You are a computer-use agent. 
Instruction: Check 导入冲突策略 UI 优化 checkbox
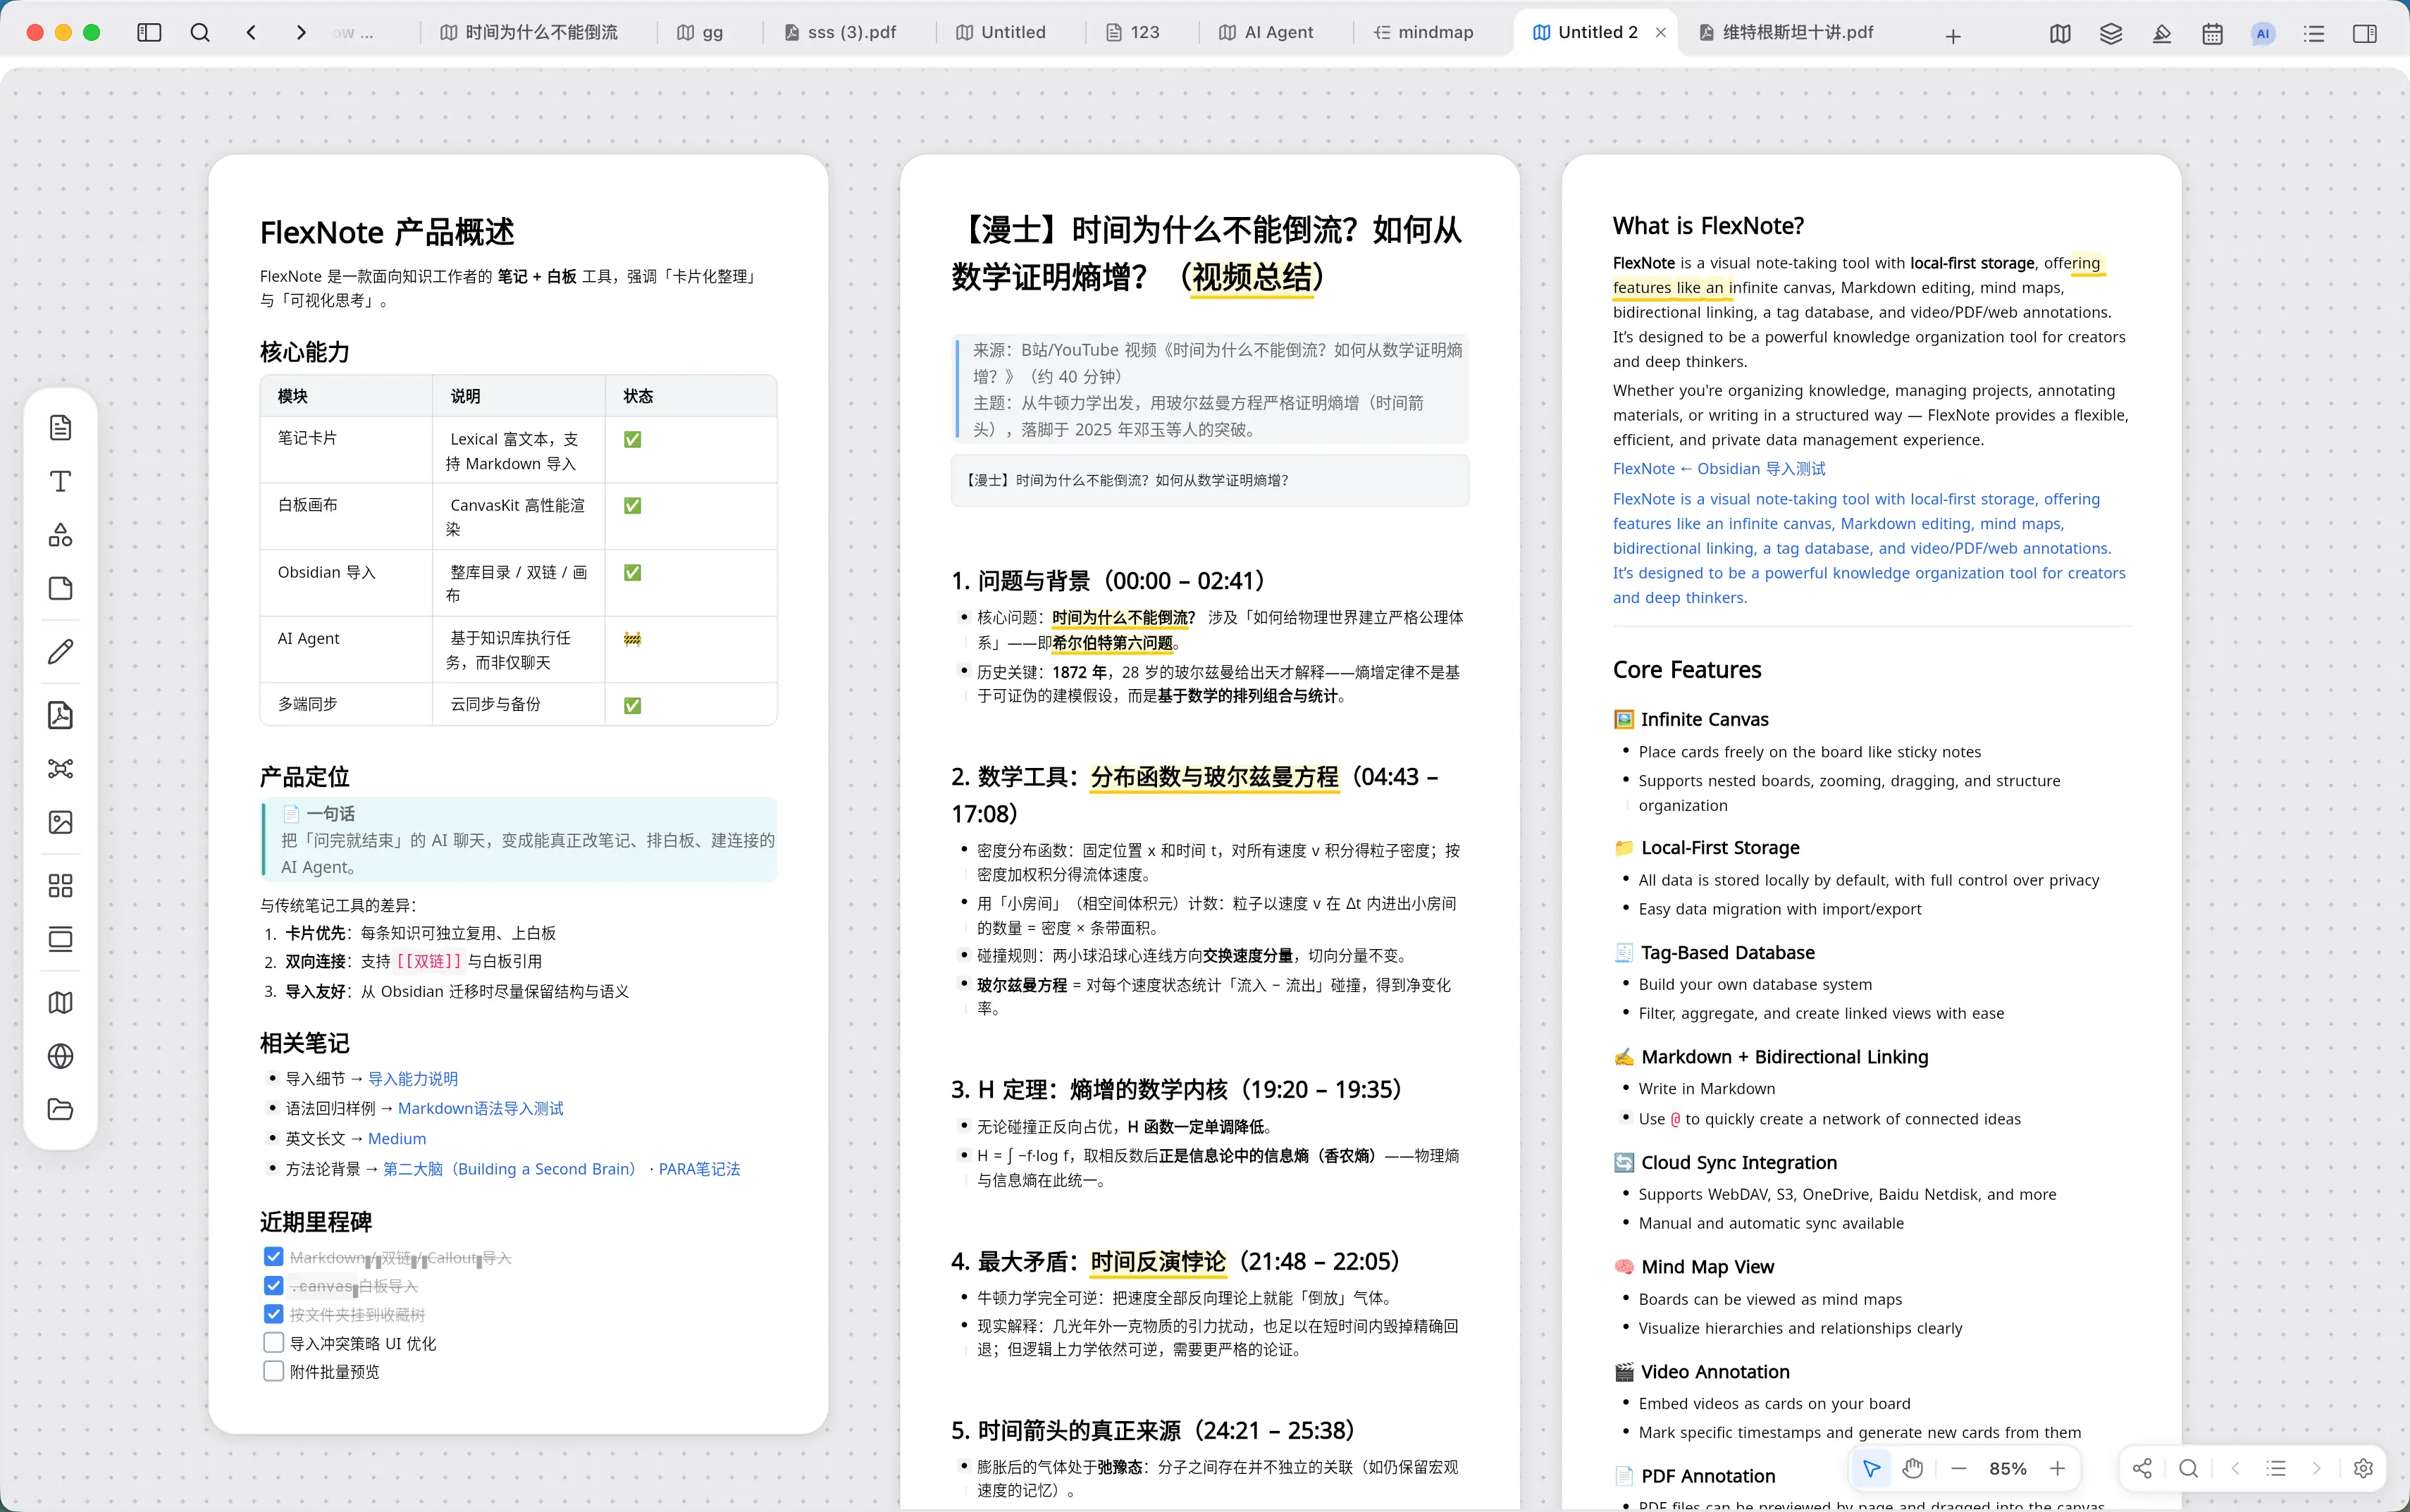click(273, 1342)
